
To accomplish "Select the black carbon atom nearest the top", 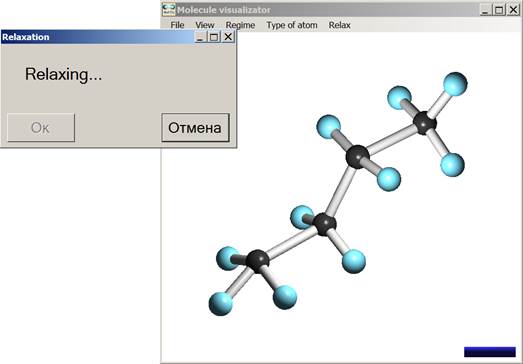I will coord(425,123).
